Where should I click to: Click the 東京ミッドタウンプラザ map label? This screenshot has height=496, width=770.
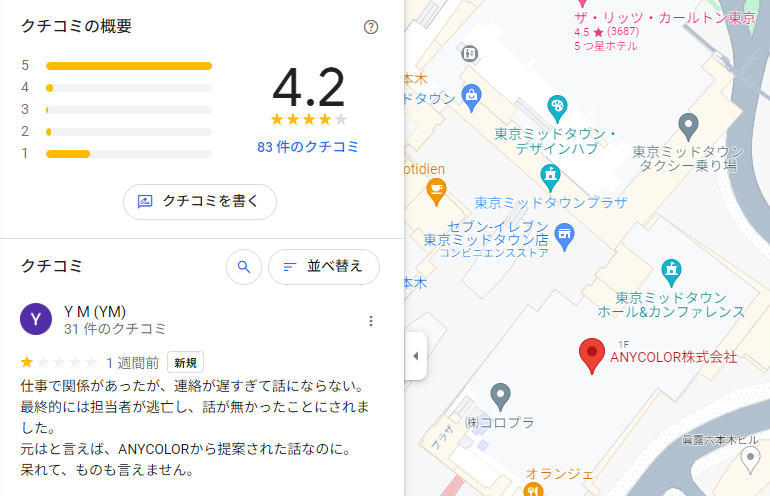click(551, 202)
